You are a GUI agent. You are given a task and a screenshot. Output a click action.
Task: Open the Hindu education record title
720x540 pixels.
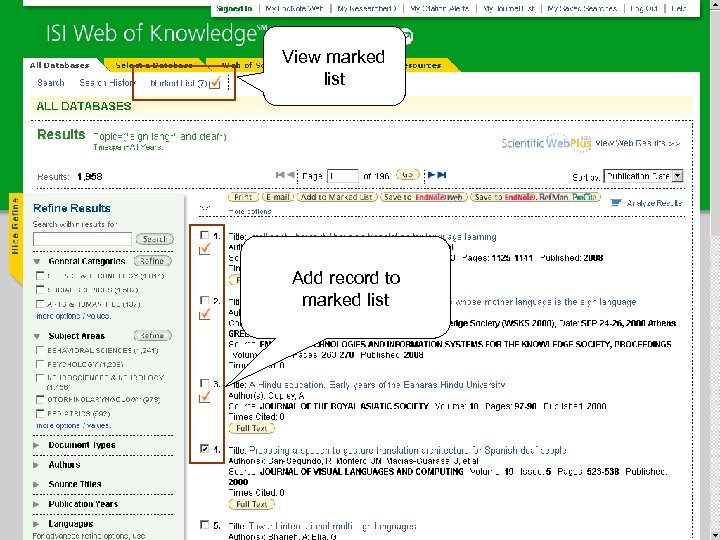pyautogui.click(x=377, y=385)
